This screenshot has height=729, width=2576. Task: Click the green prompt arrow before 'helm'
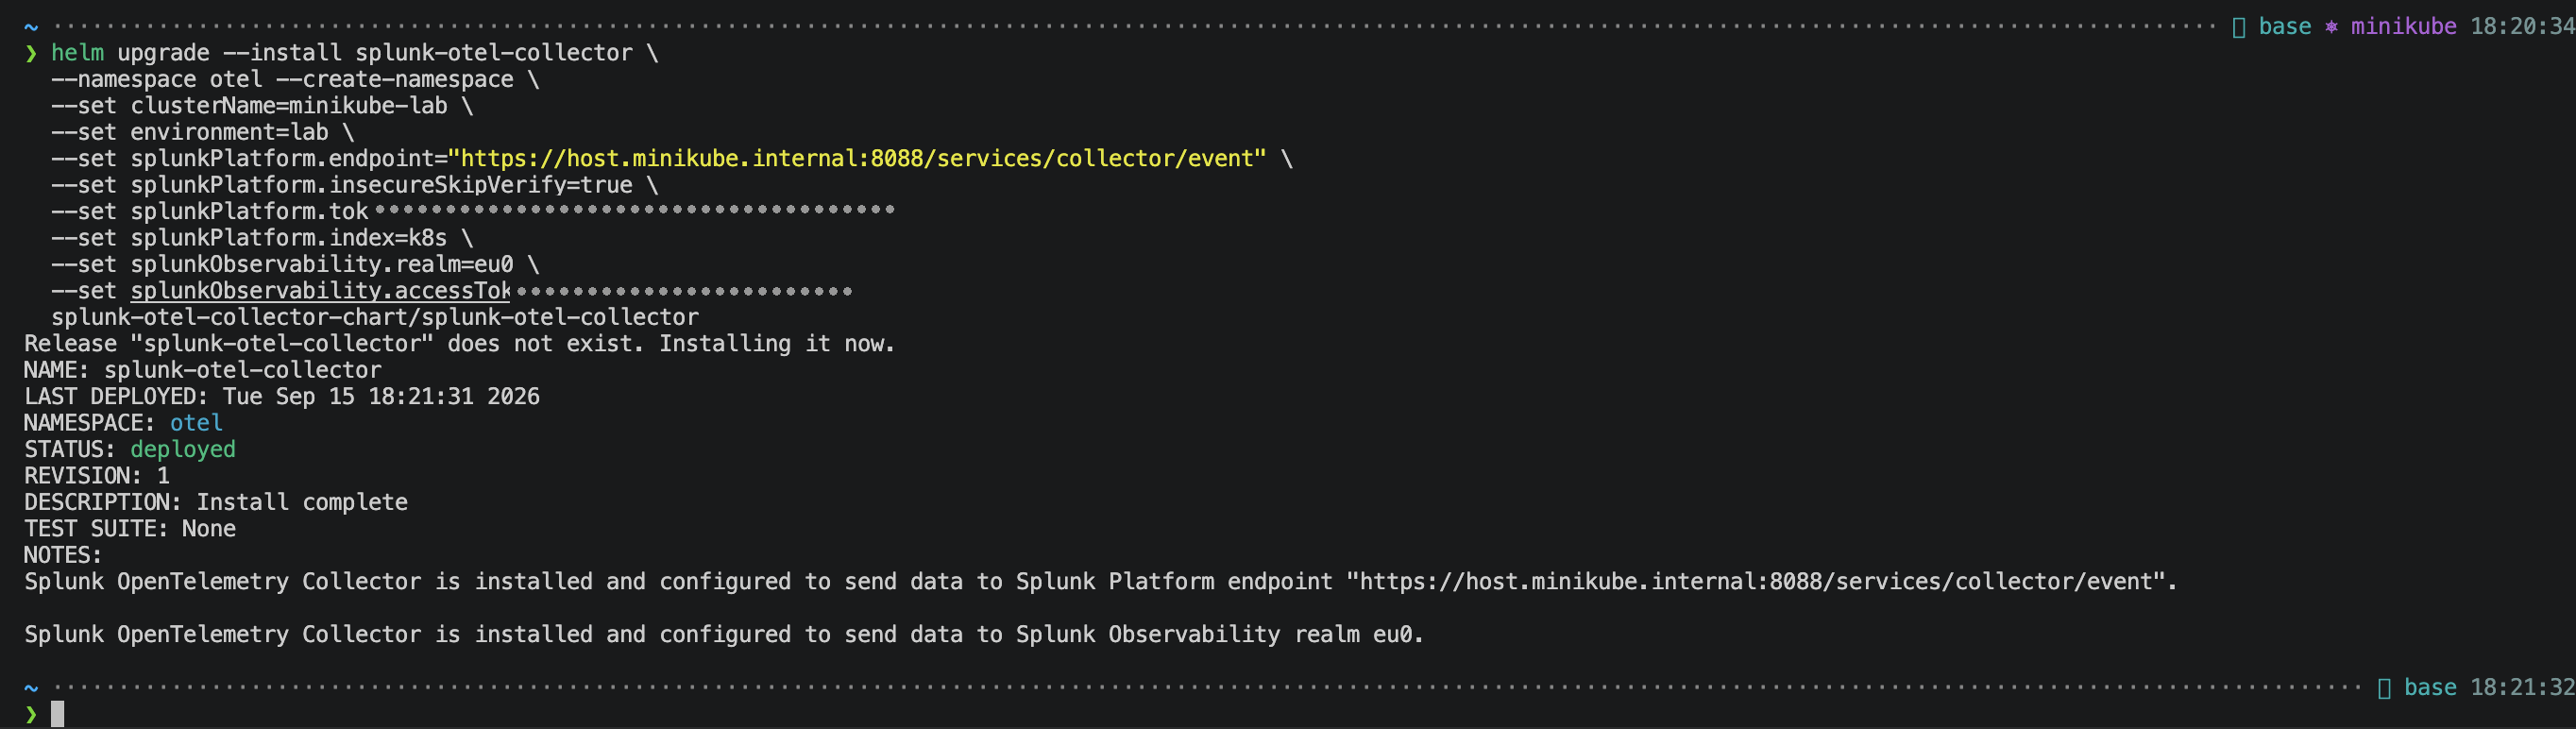pos(31,53)
